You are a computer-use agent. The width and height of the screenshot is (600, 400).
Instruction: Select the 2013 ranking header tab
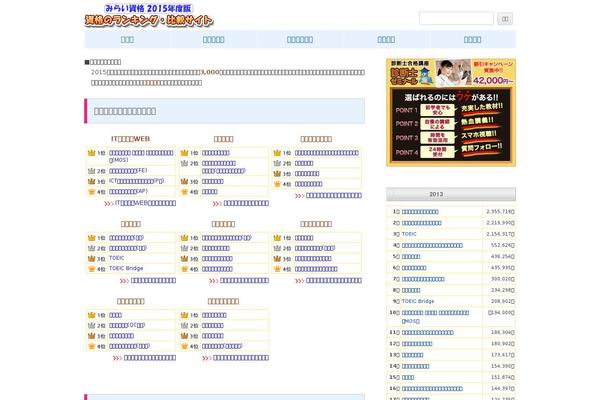pos(451,194)
